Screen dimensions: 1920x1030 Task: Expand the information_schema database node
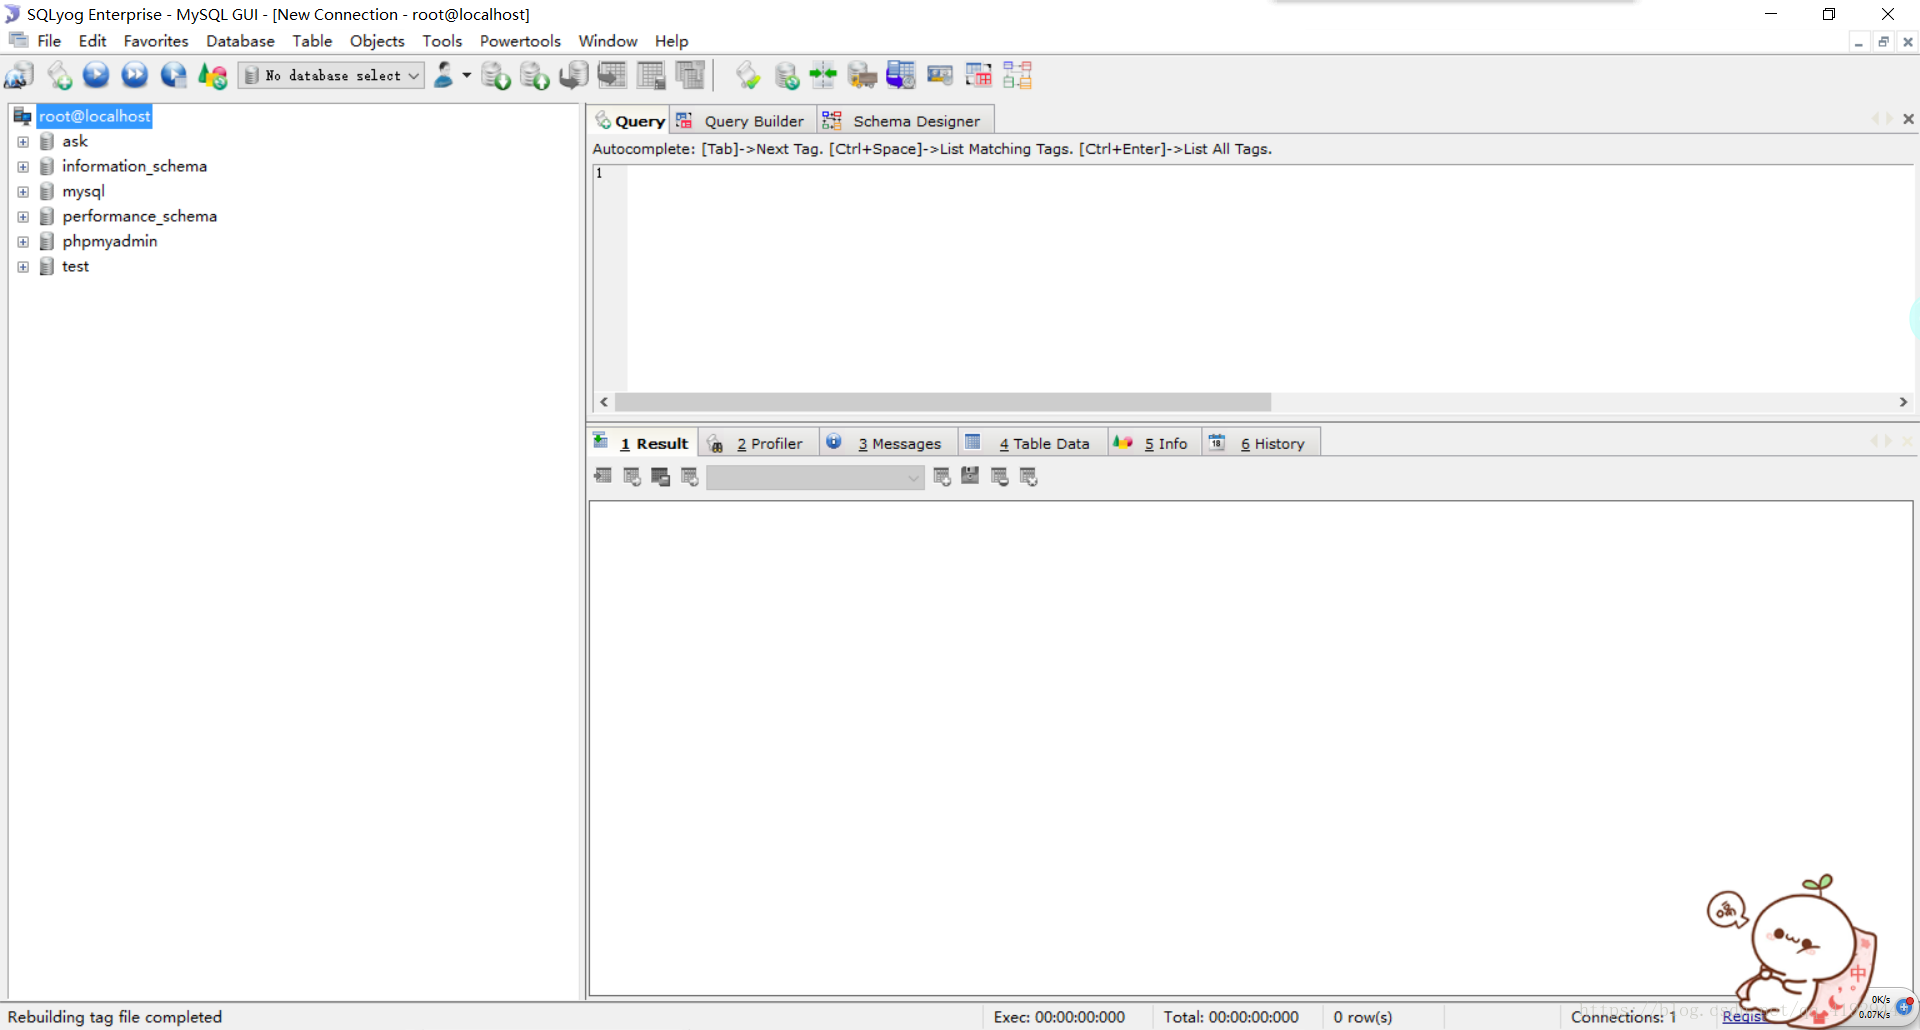pyautogui.click(x=23, y=167)
